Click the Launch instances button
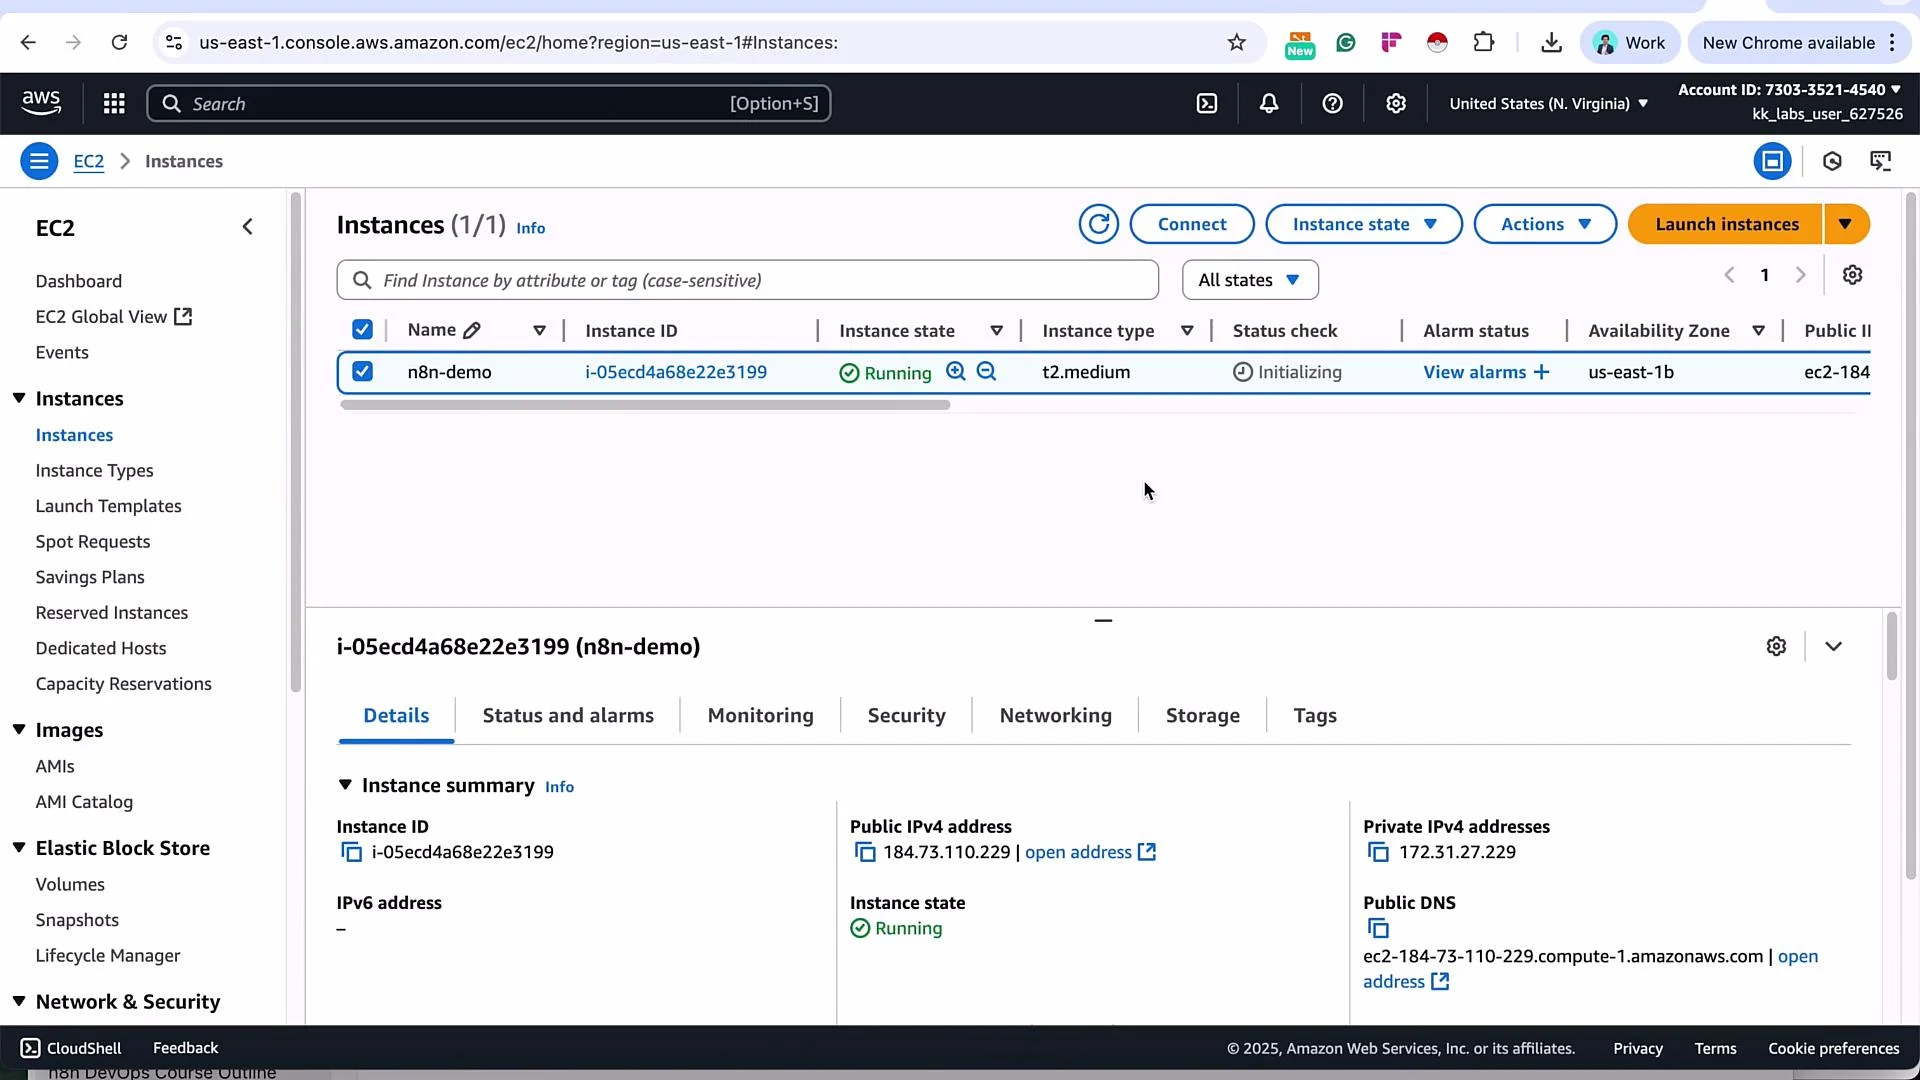This screenshot has width=1920, height=1080. [x=1726, y=224]
